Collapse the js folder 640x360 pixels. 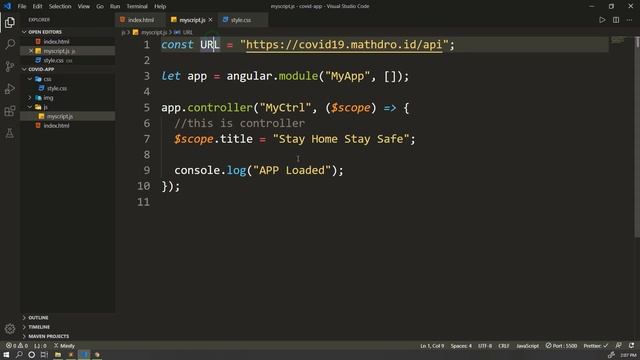[x=30, y=107]
